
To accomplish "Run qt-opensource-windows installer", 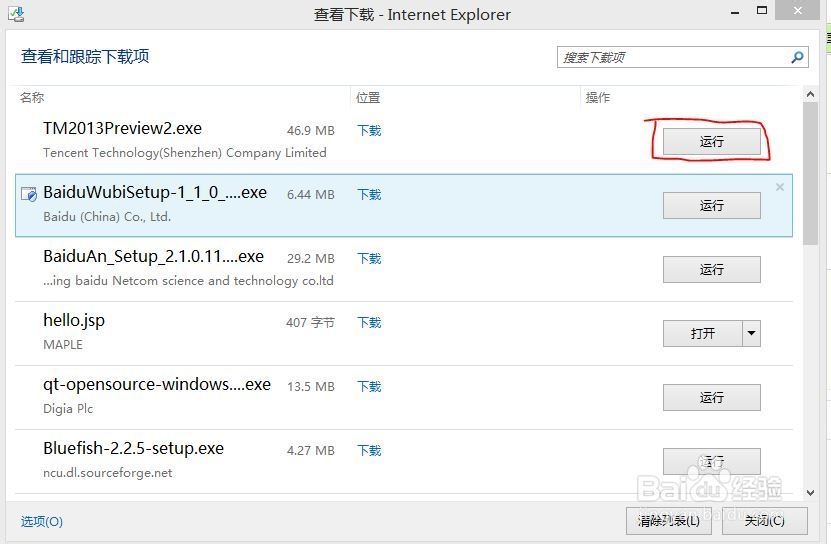I will [711, 397].
